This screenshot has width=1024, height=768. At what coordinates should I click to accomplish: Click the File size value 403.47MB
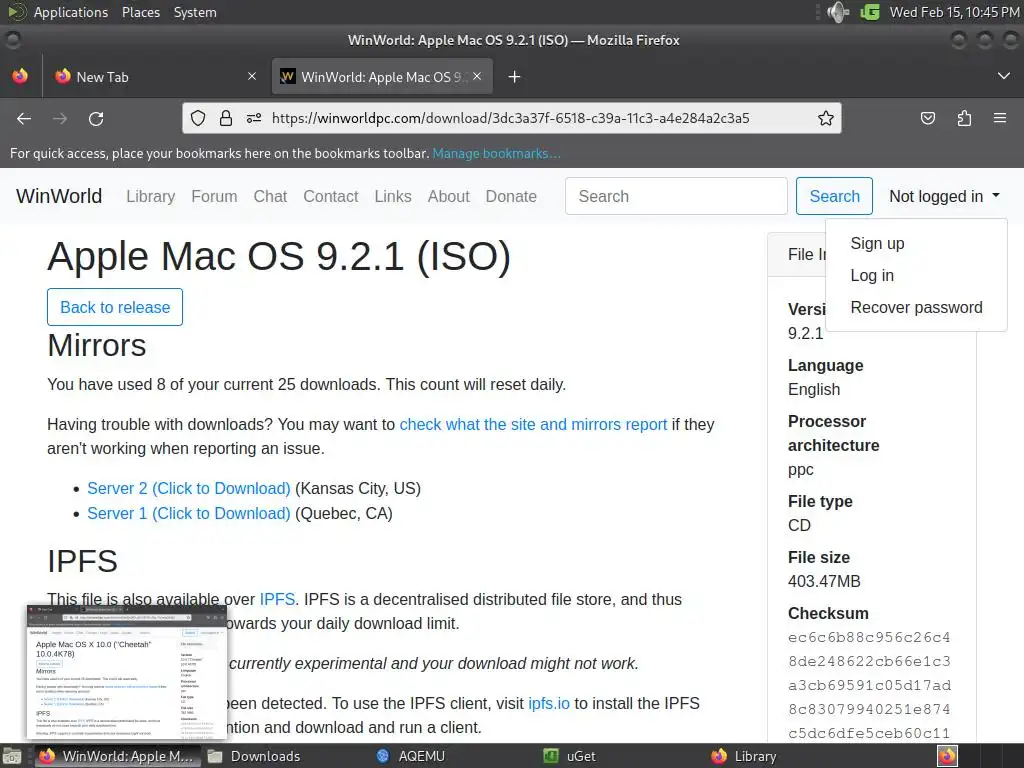824,581
